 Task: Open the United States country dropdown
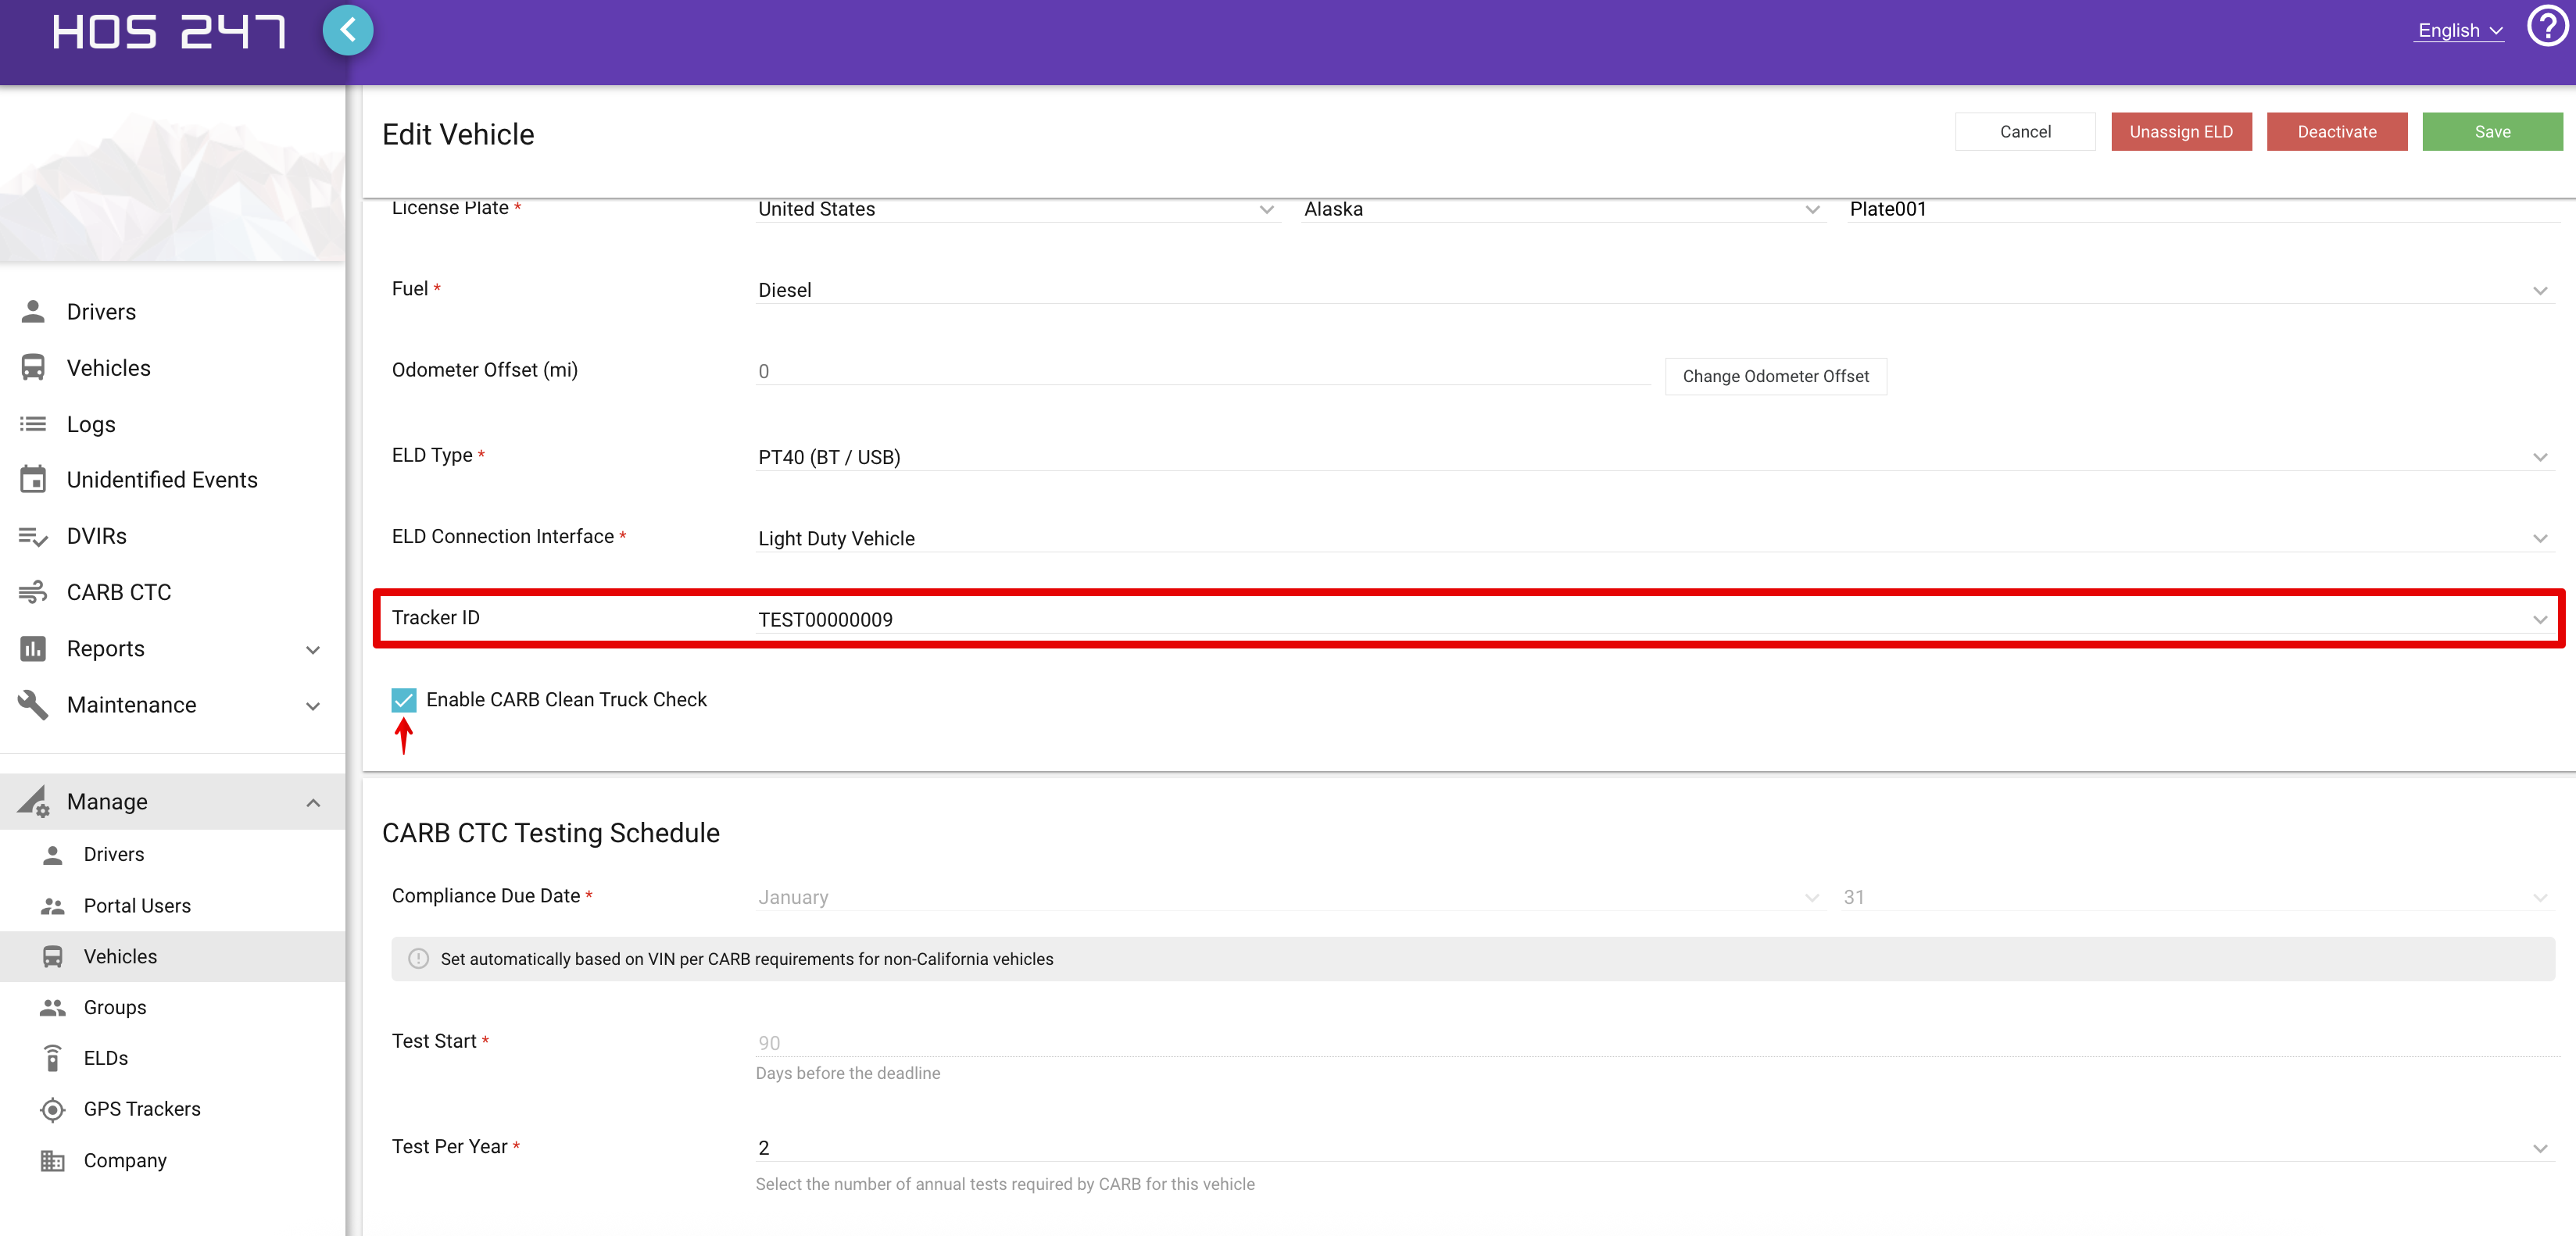point(1017,209)
